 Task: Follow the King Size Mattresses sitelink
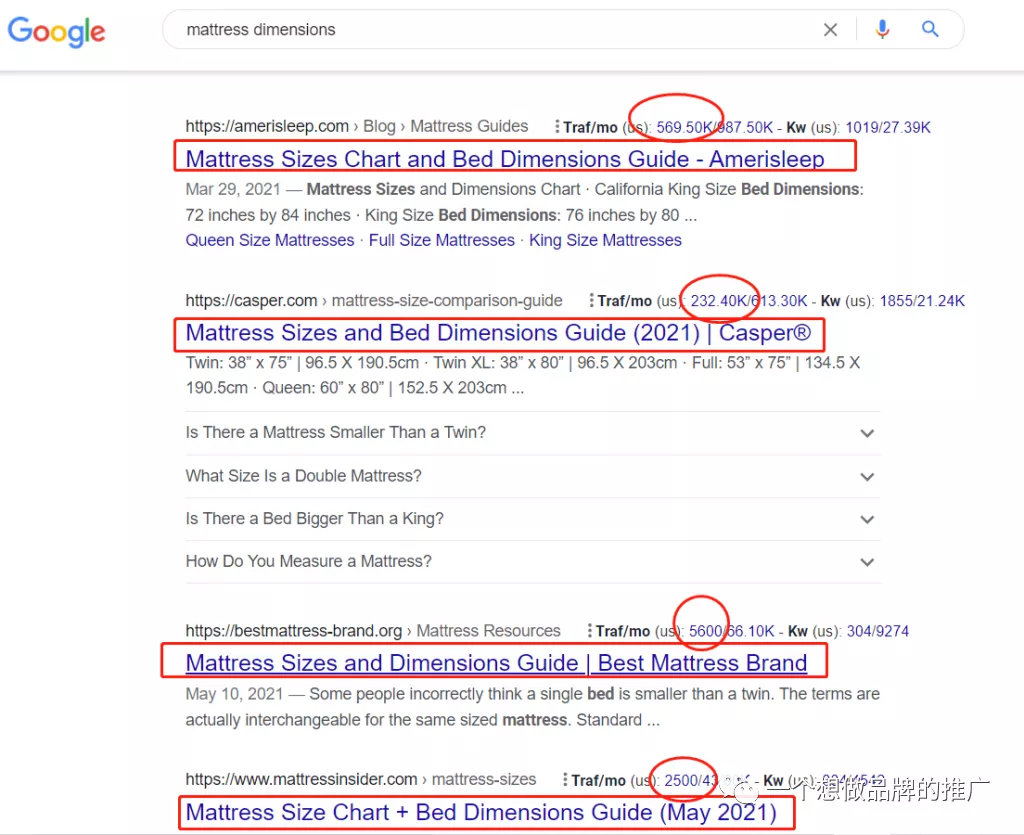605,240
